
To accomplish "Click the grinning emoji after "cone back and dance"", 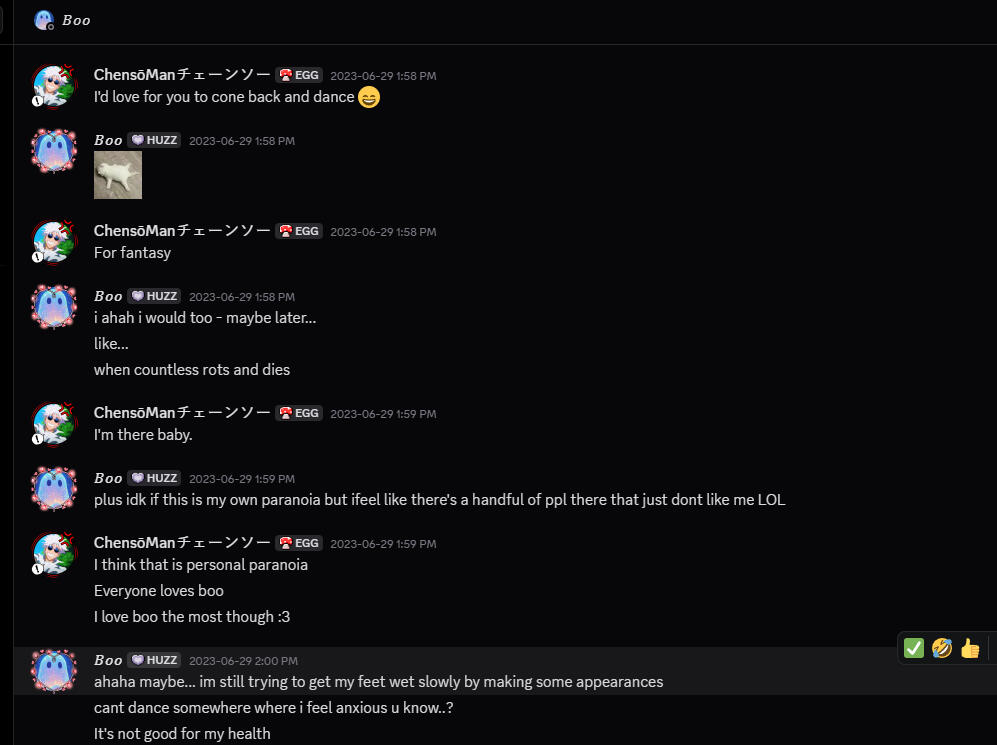I will pyautogui.click(x=369, y=98).
